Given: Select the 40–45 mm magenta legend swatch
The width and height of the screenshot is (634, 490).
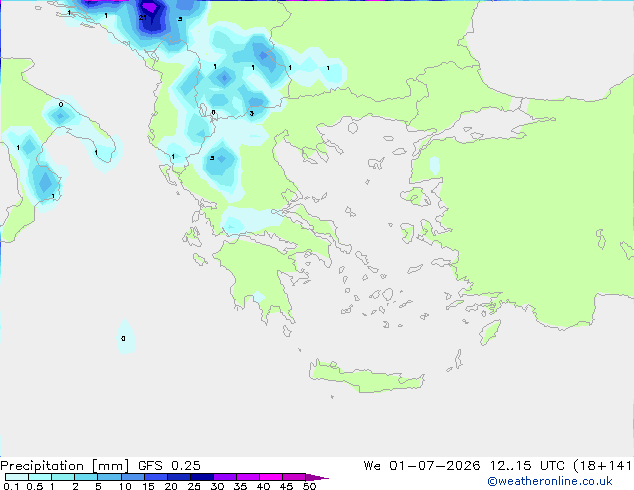Looking at the screenshot, I should tap(271, 477).
